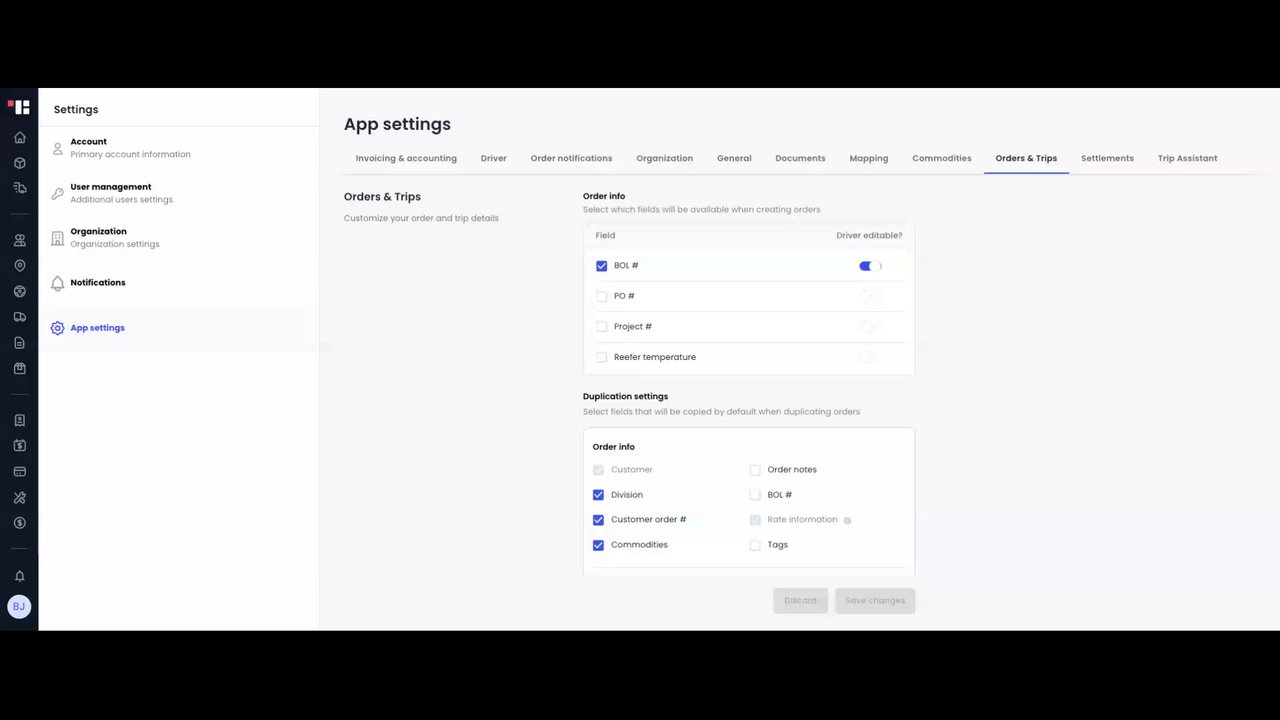Click the person icon beside Account

click(x=57, y=148)
